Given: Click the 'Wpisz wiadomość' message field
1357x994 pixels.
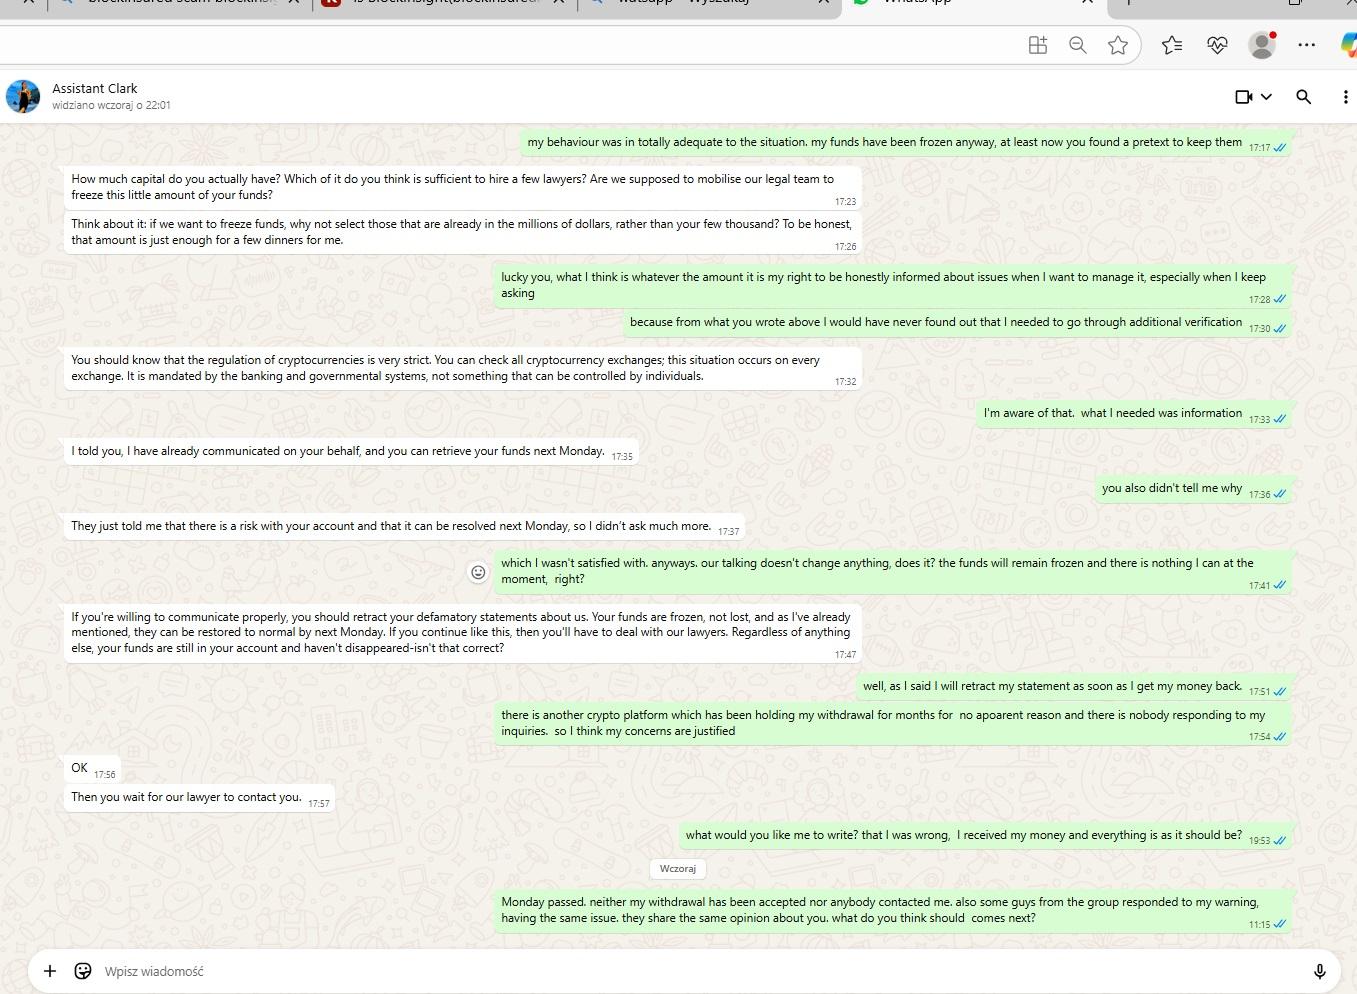Looking at the screenshot, I should (600, 971).
